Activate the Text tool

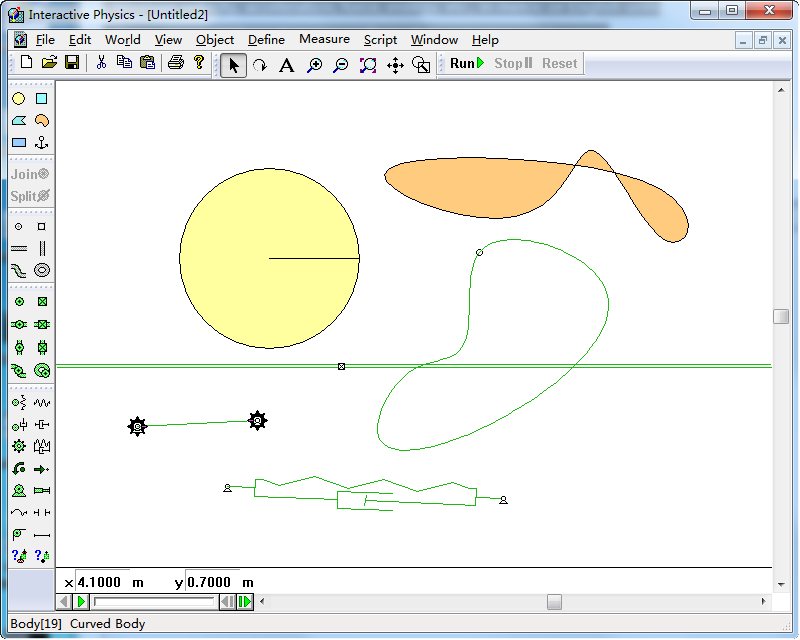pos(286,64)
